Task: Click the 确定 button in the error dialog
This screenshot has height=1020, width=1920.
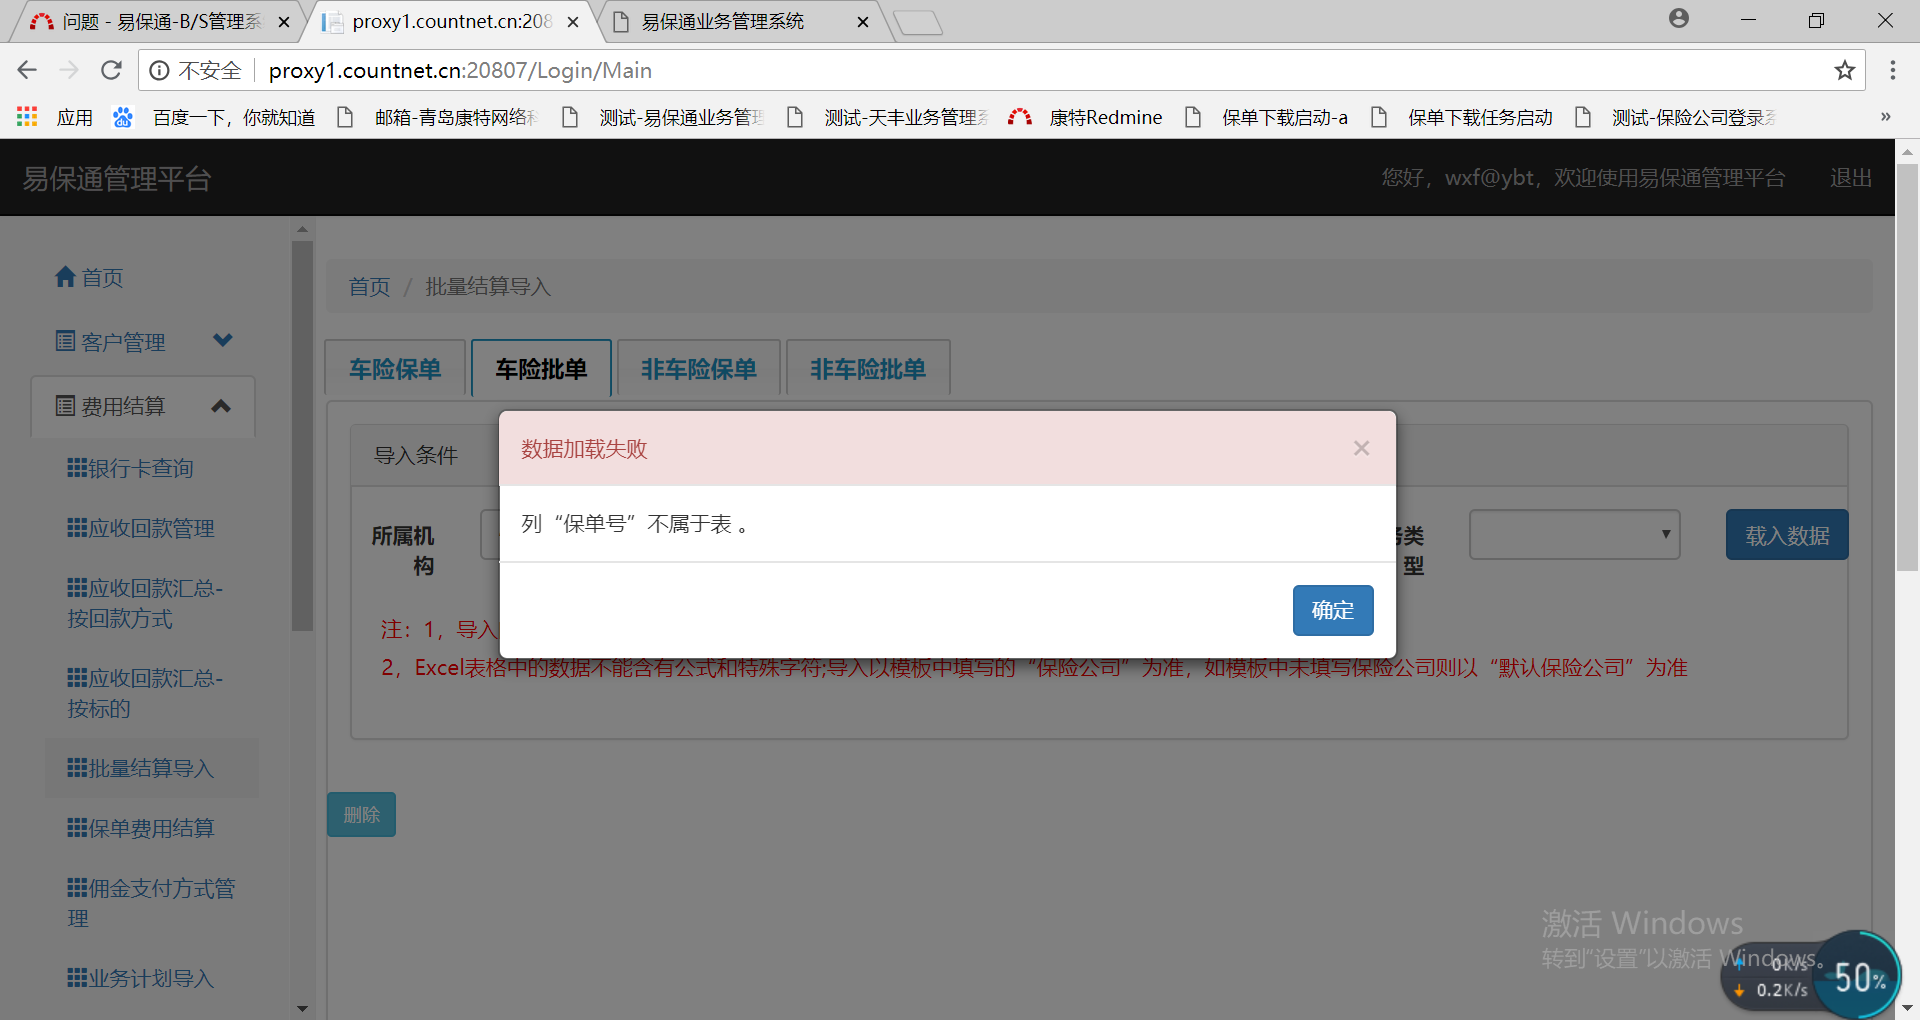Action: 1333,610
